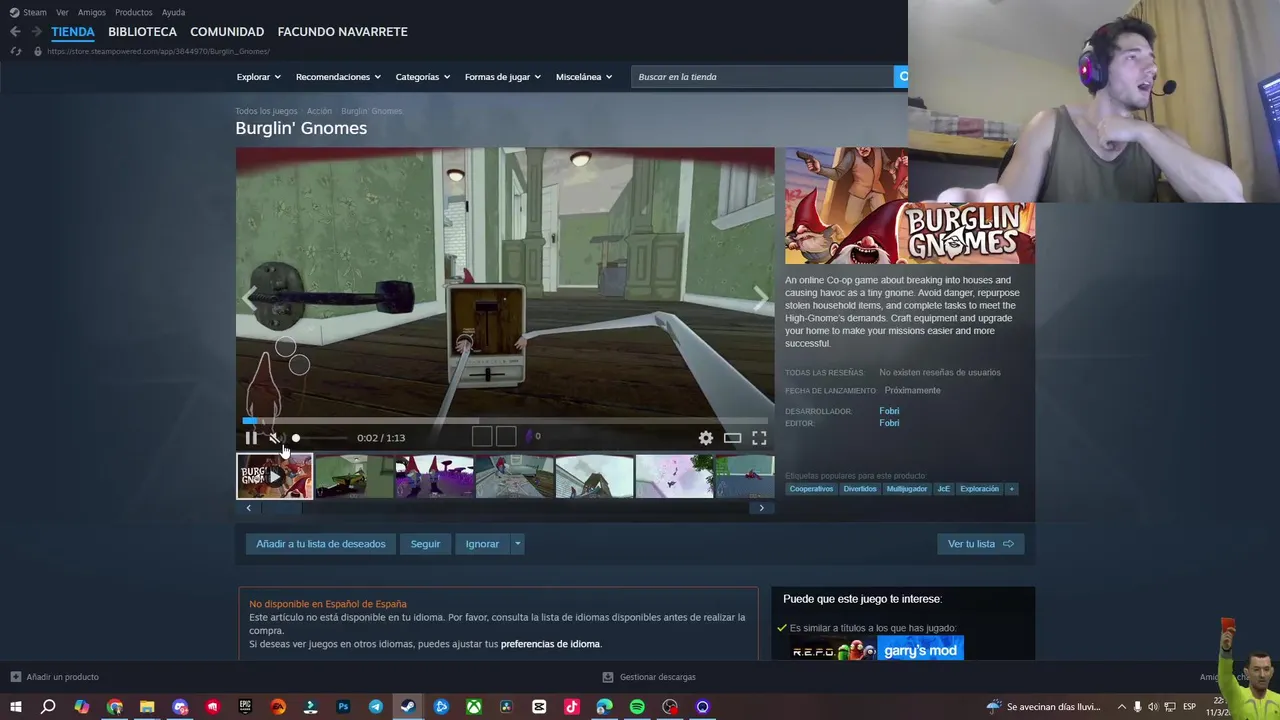Open the Miscelánea dropdown
This screenshot has width=1280, height=720.
tap(583, 77)
